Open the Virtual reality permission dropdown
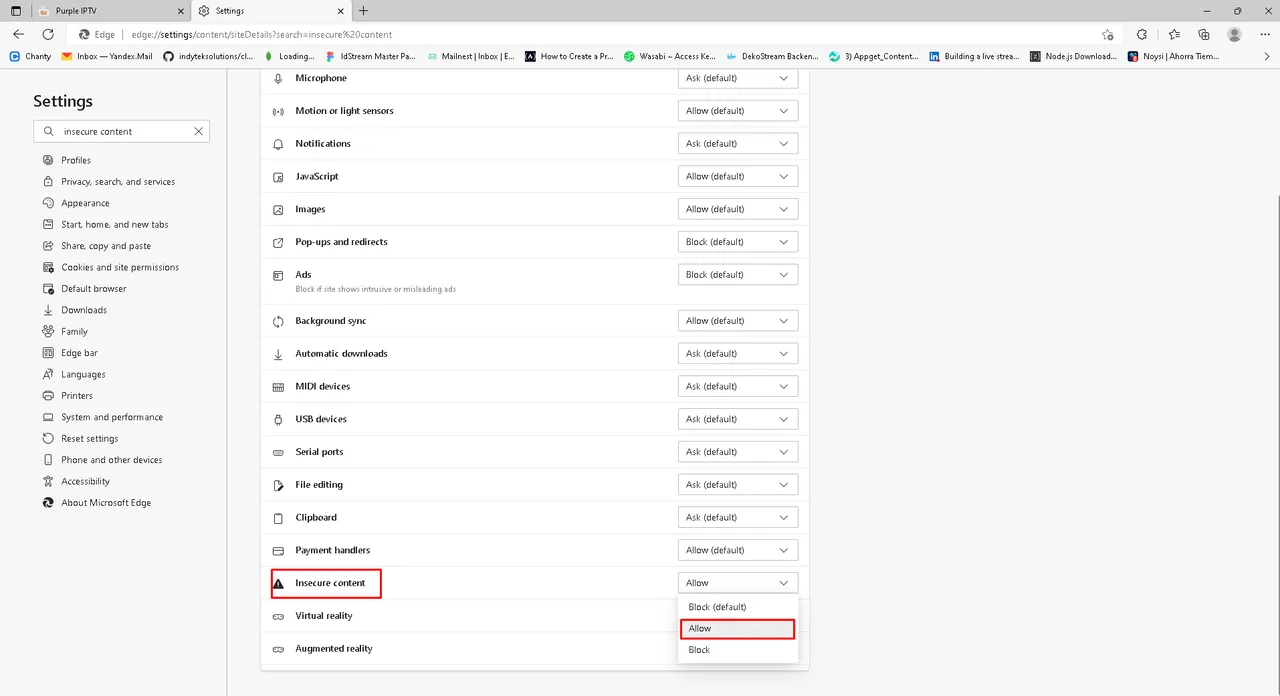 737,615
